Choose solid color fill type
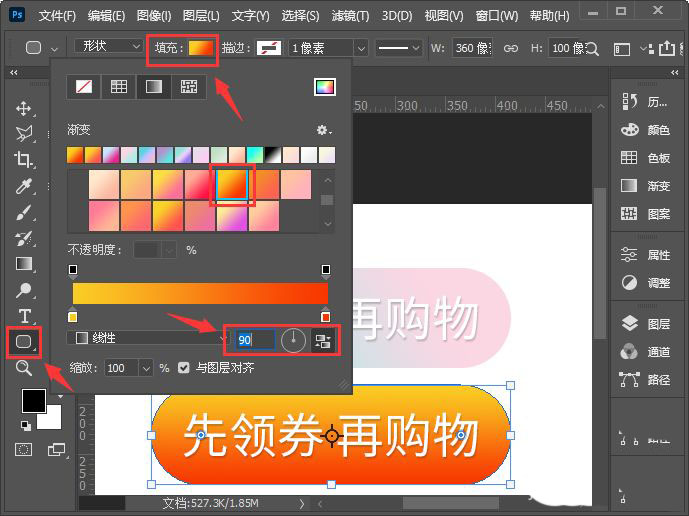The height and width of the screenshot is (516, 689). [x=119, y=87]
